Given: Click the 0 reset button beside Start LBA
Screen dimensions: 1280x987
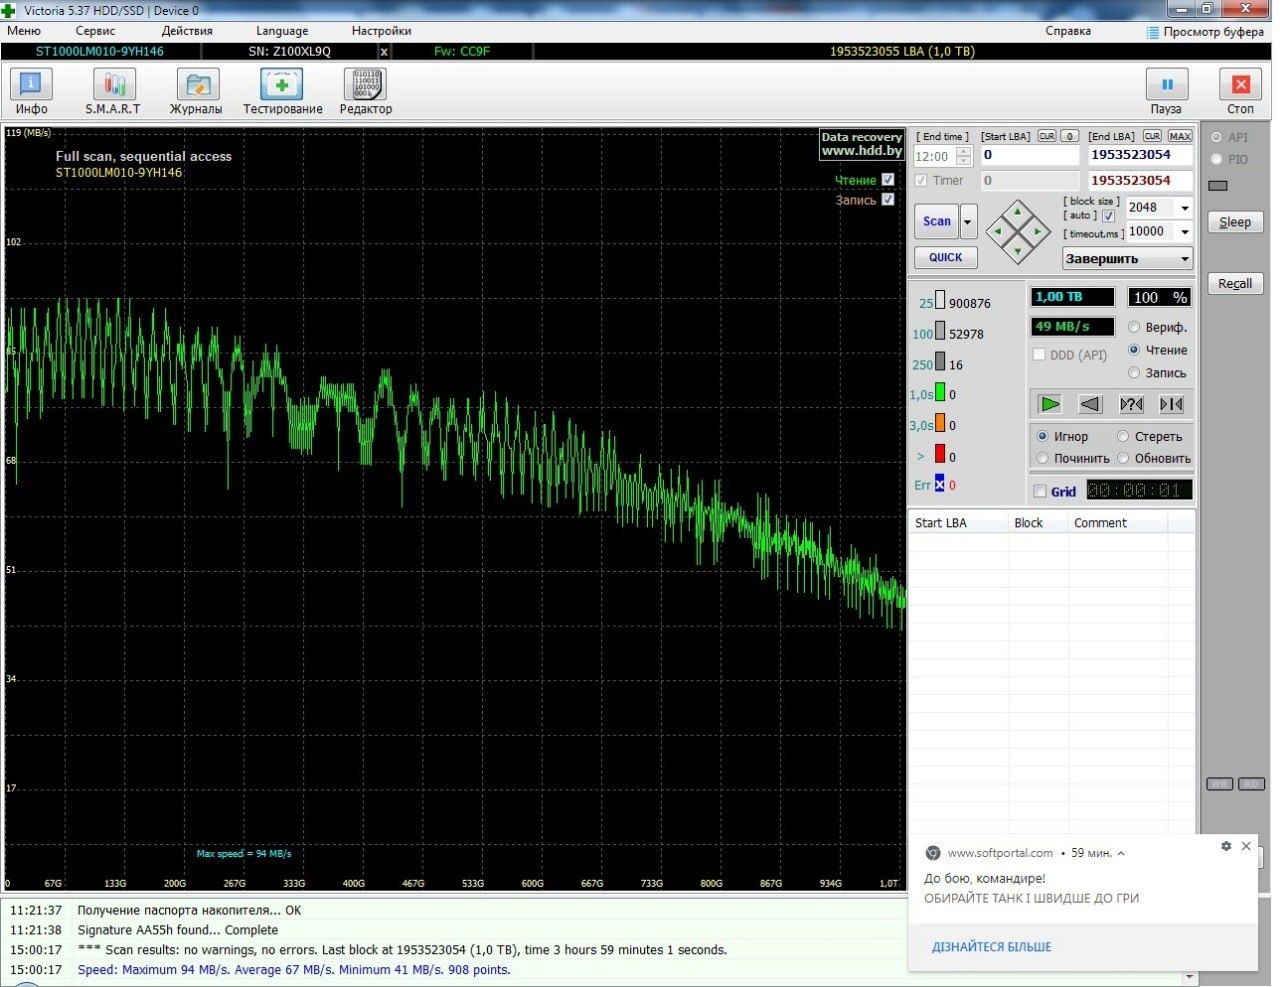Looking at the screenshot, I should coord(1070,136).
